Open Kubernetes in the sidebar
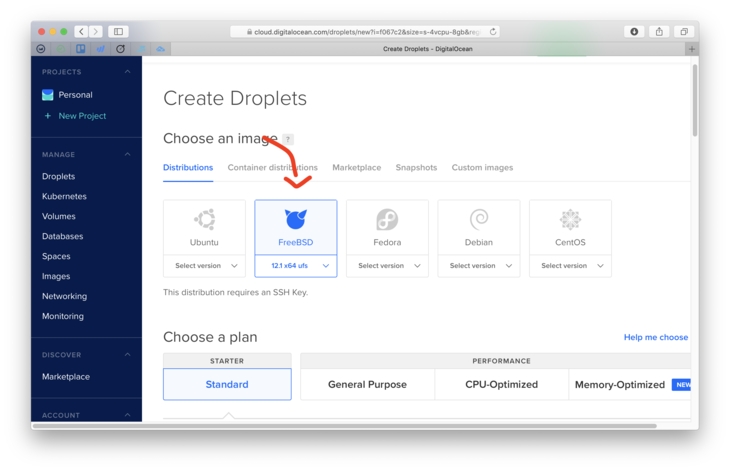730x471 pixels. coord(64,196)
